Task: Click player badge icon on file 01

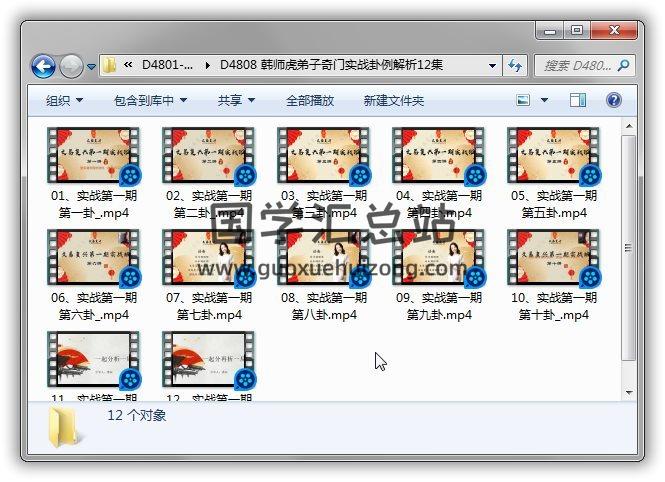Action: 130,175
